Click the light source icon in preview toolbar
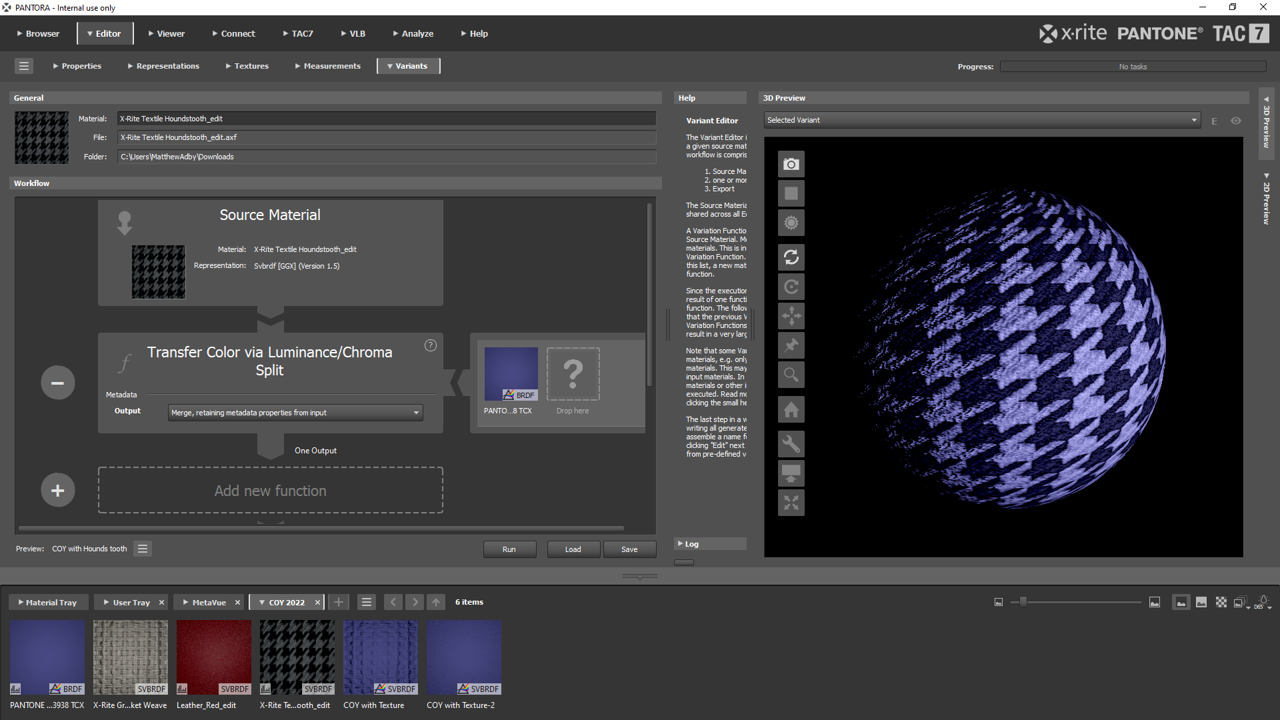This screenshot has height=720, width=1280. (791, 223)
